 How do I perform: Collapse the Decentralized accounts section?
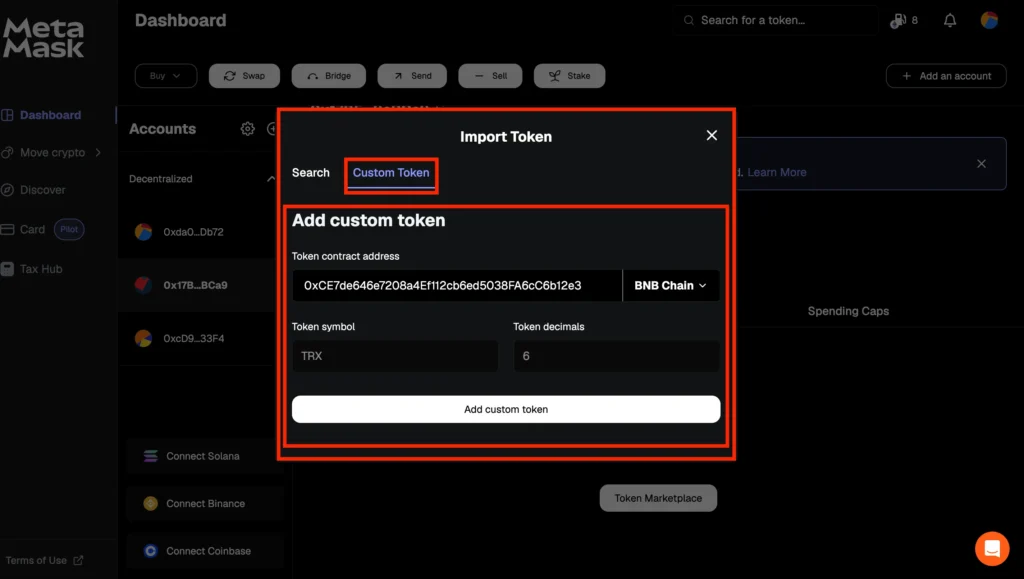click(x=270, y=179)
